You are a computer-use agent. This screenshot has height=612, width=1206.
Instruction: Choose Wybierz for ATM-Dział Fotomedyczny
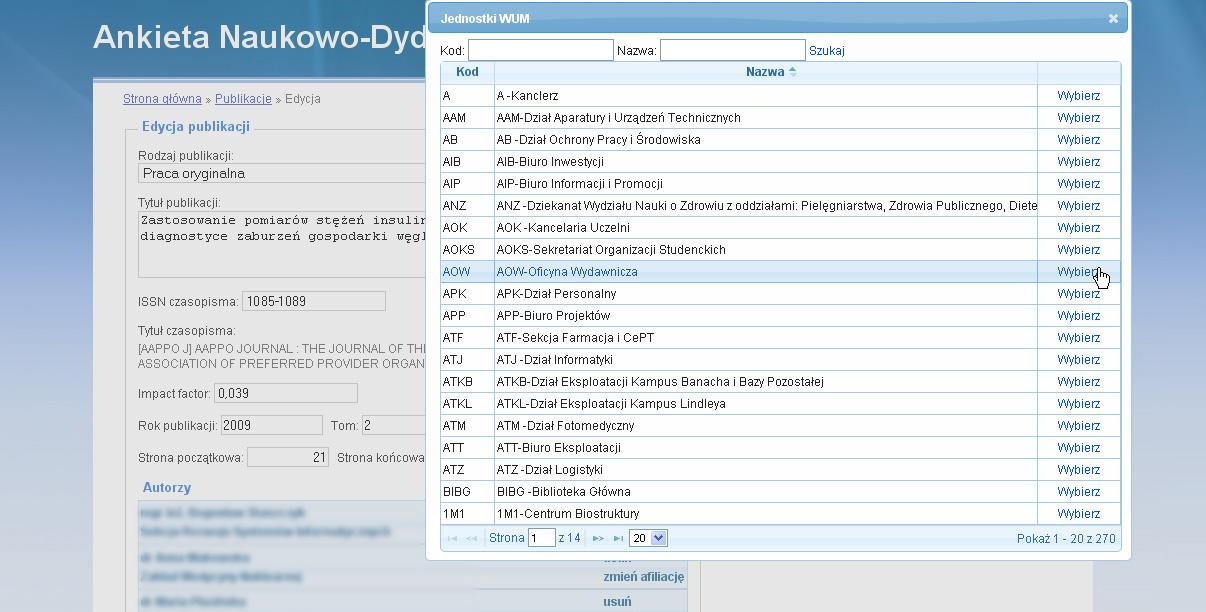click(x=1079, y=426)
